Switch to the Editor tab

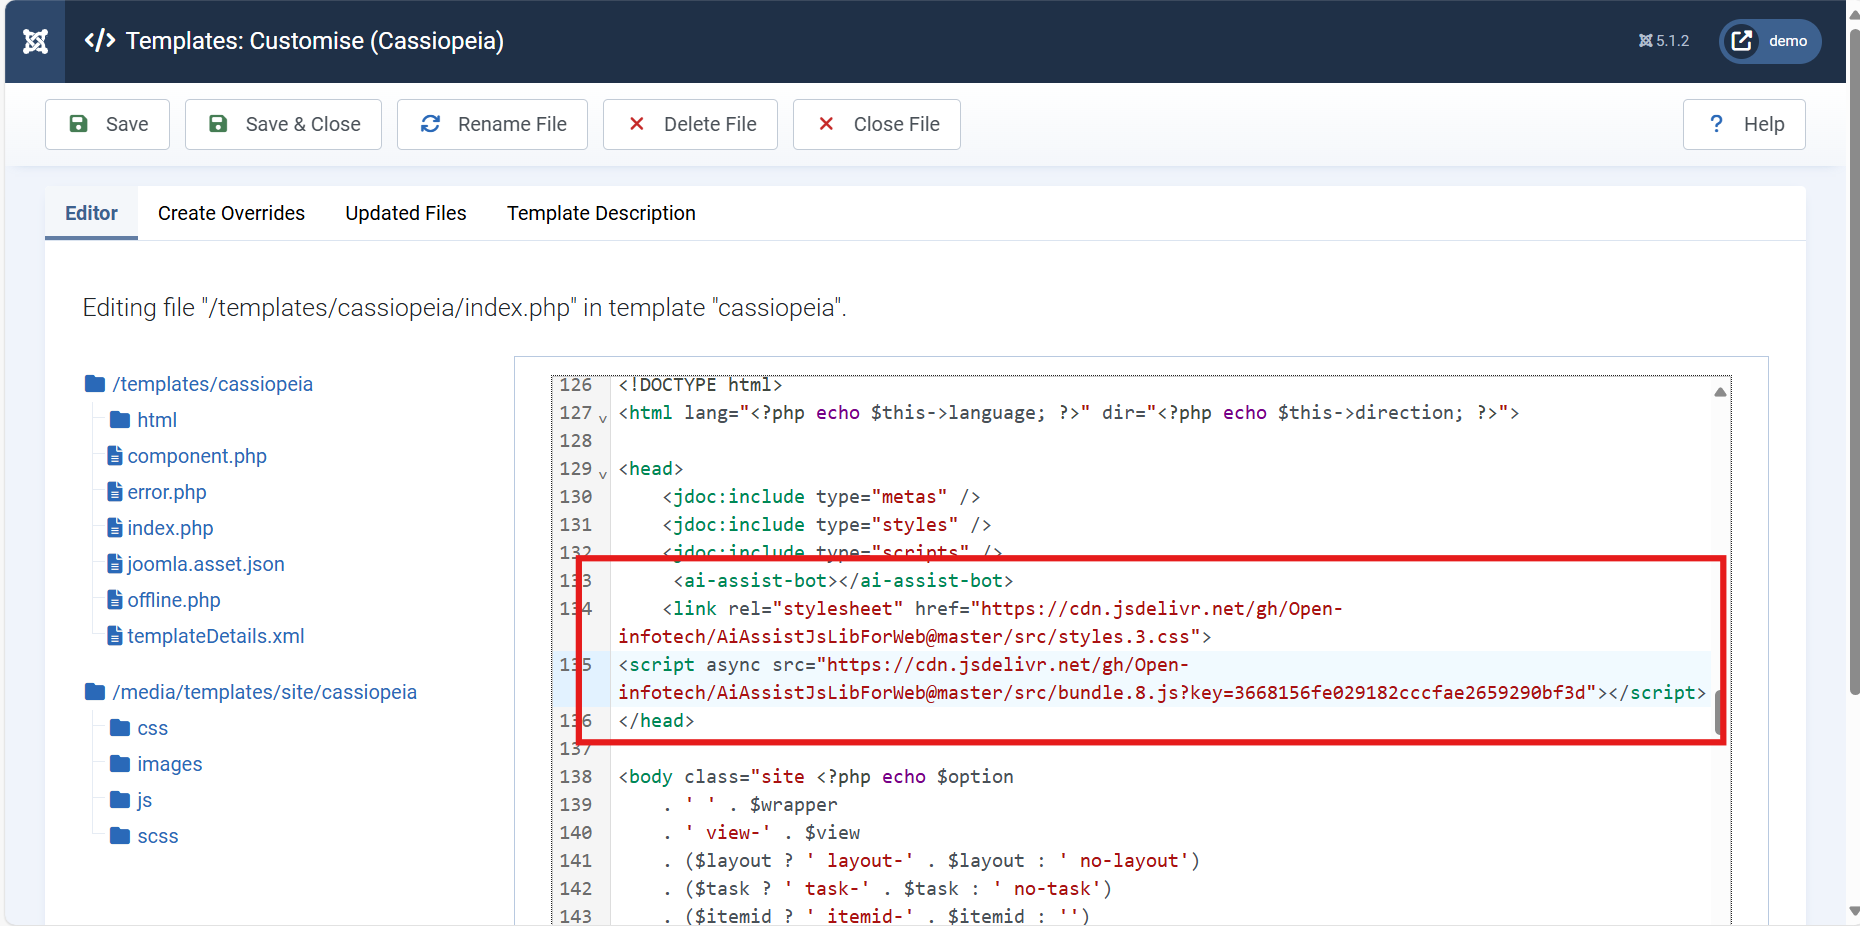click(91, 213)
